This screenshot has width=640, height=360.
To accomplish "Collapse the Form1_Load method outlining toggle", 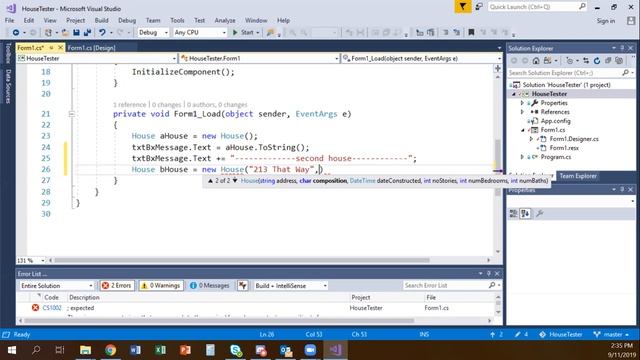I will (71, 114).
